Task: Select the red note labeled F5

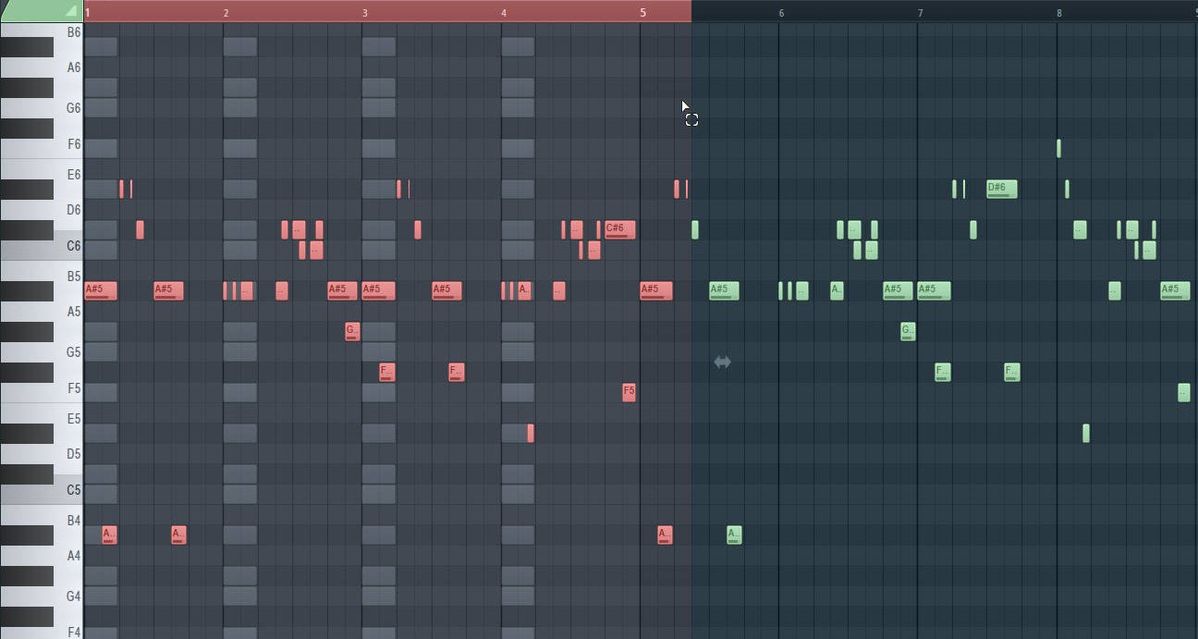Action: point(628,392)
